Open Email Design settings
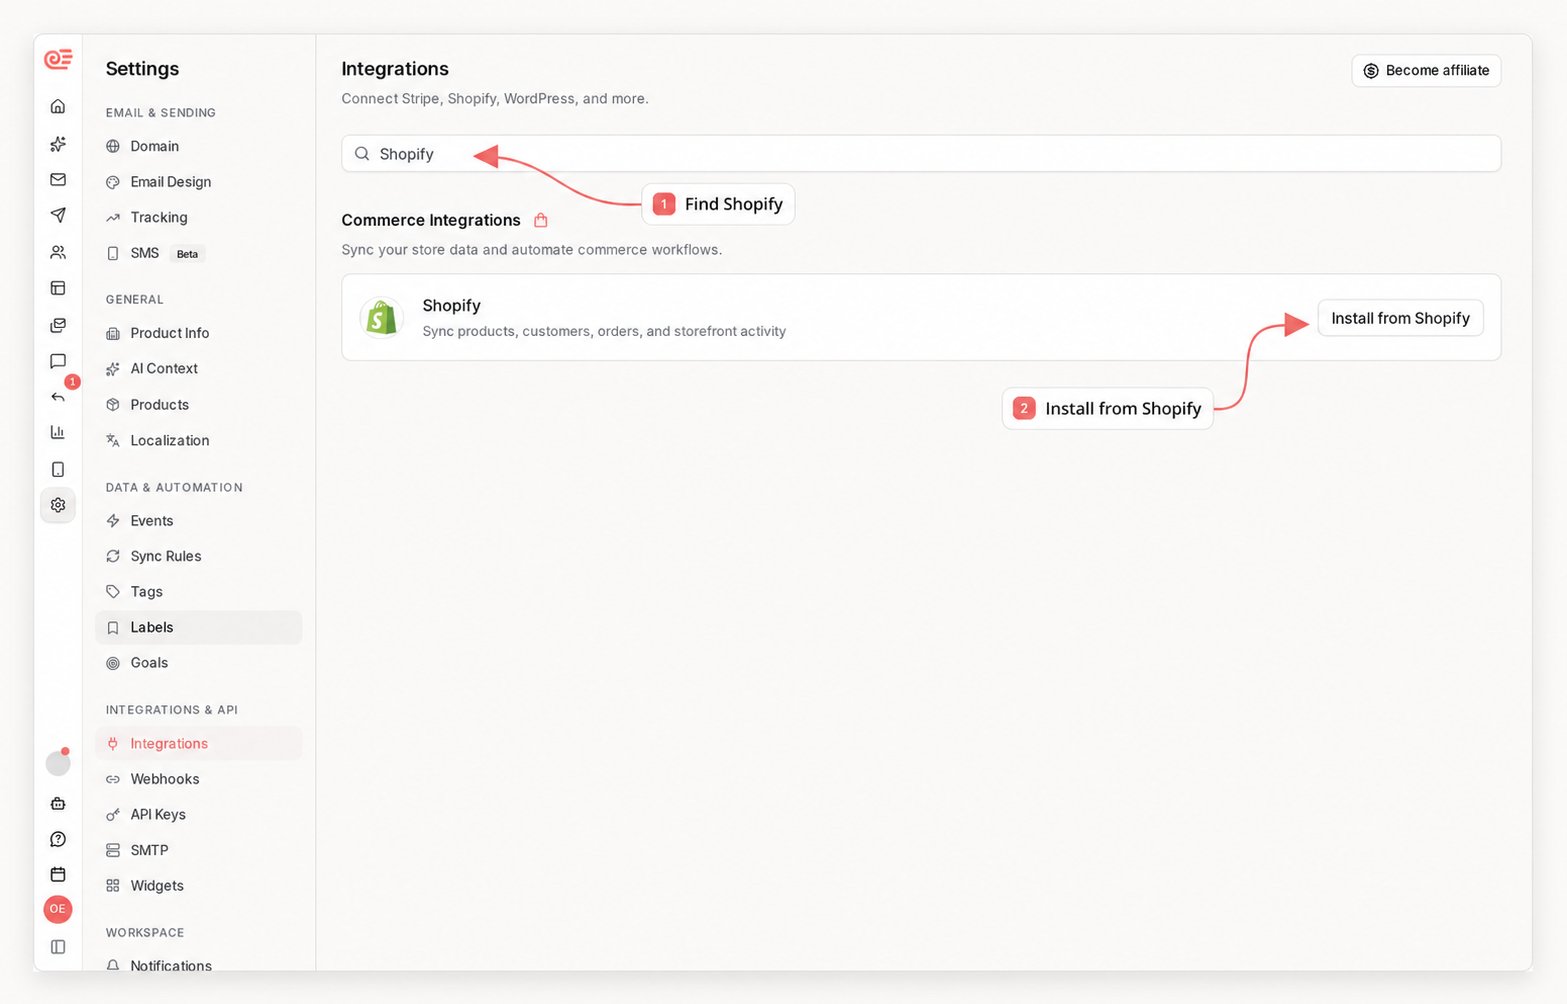The image size is (1567, 1004). click(x=199, y=182)
